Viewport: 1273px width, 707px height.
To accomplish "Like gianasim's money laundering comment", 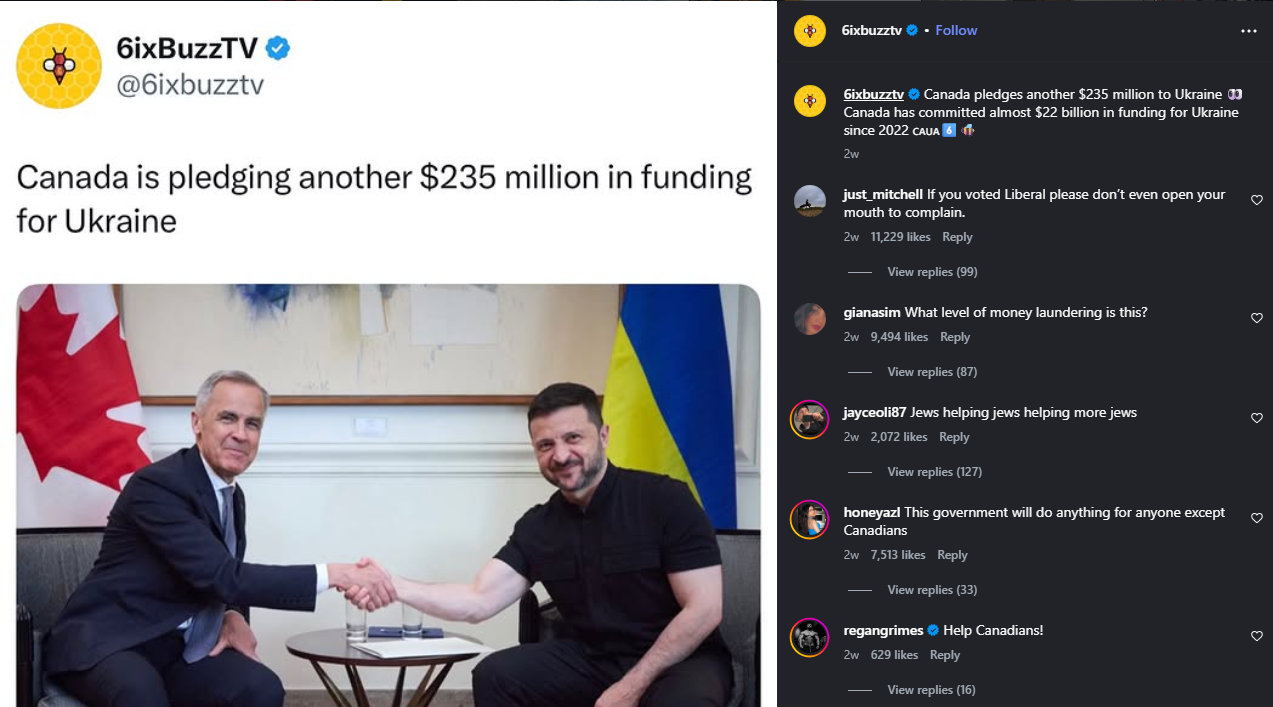I will pyautogui.click(x=1257, y=318).
